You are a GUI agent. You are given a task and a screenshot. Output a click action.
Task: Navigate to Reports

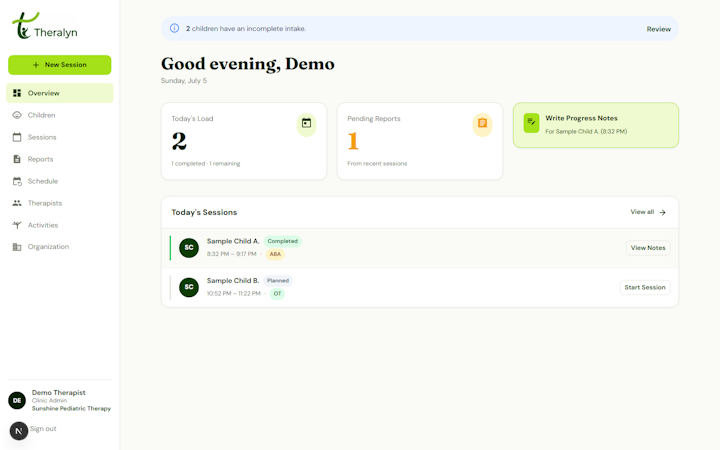tap(60, 159)
